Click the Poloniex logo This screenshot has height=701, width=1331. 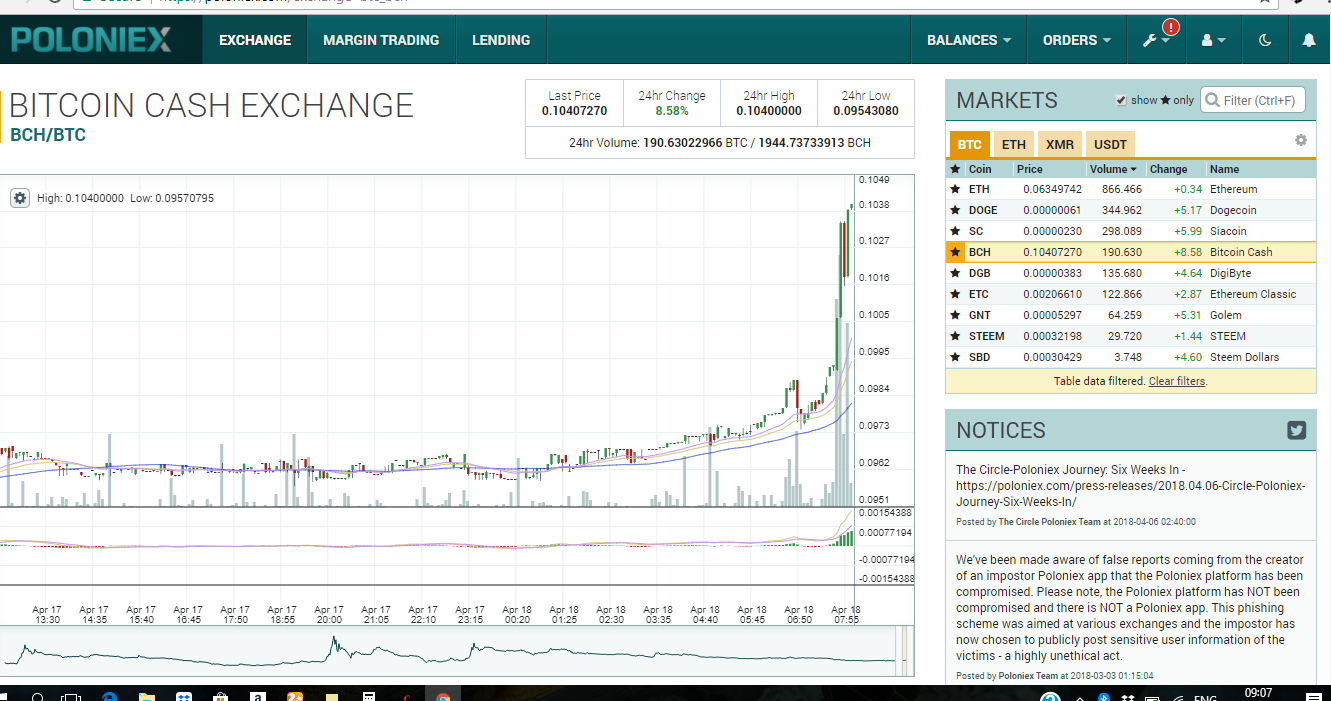point(92,41)
